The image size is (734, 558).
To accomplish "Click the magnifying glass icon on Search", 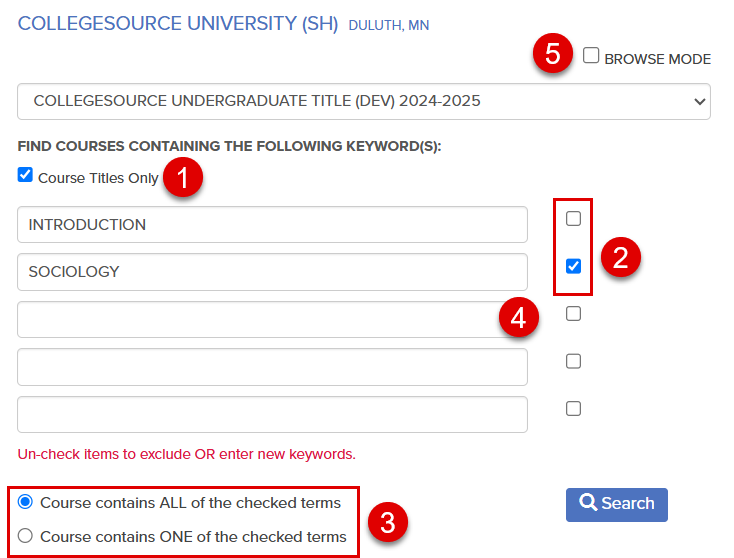I will click(x=588, y=502).
